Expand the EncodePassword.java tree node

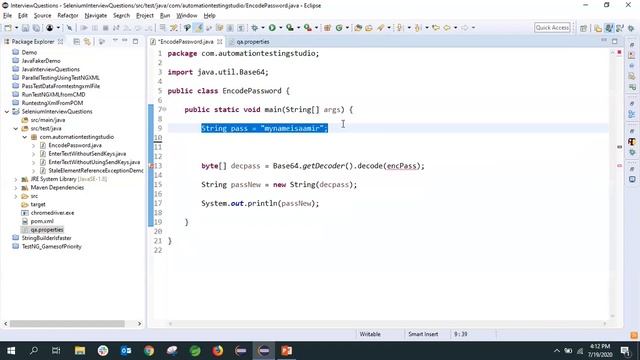[x=33, y=145]
